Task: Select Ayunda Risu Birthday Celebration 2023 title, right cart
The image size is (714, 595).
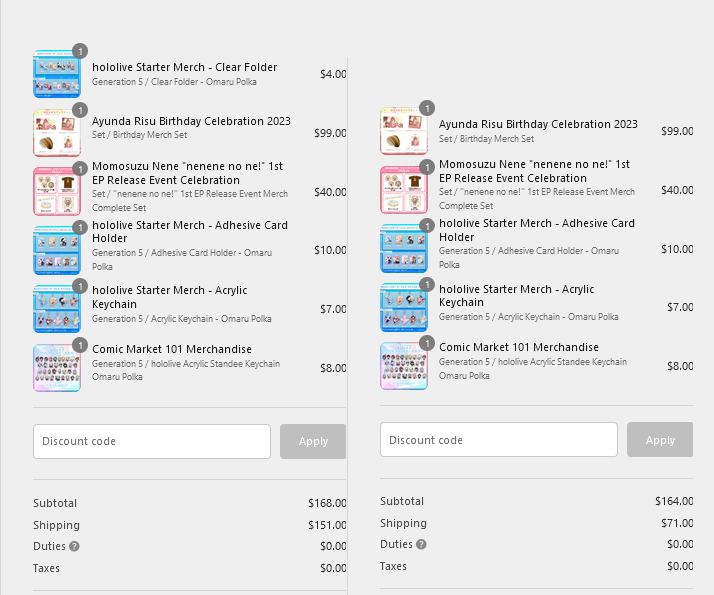Action: click(538, 124)
